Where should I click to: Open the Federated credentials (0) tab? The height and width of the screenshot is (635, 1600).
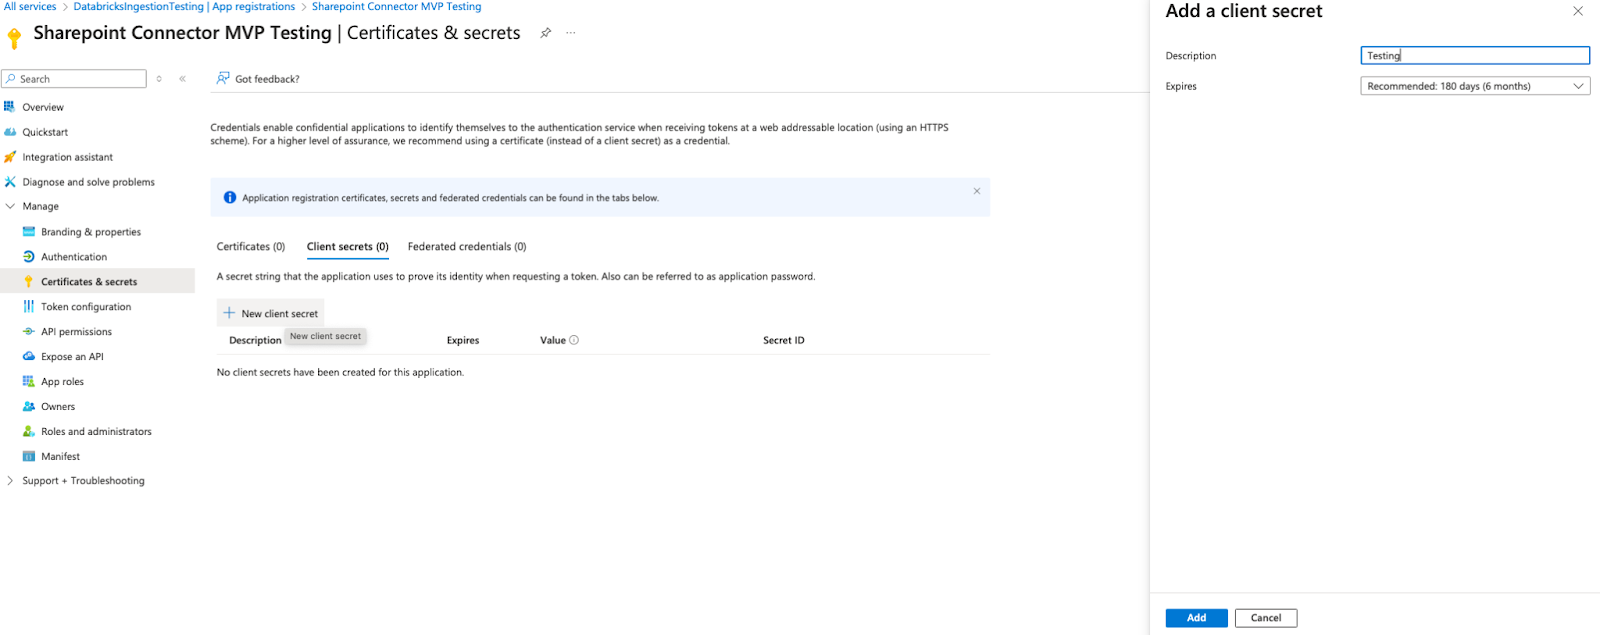(x=467, y=246)
